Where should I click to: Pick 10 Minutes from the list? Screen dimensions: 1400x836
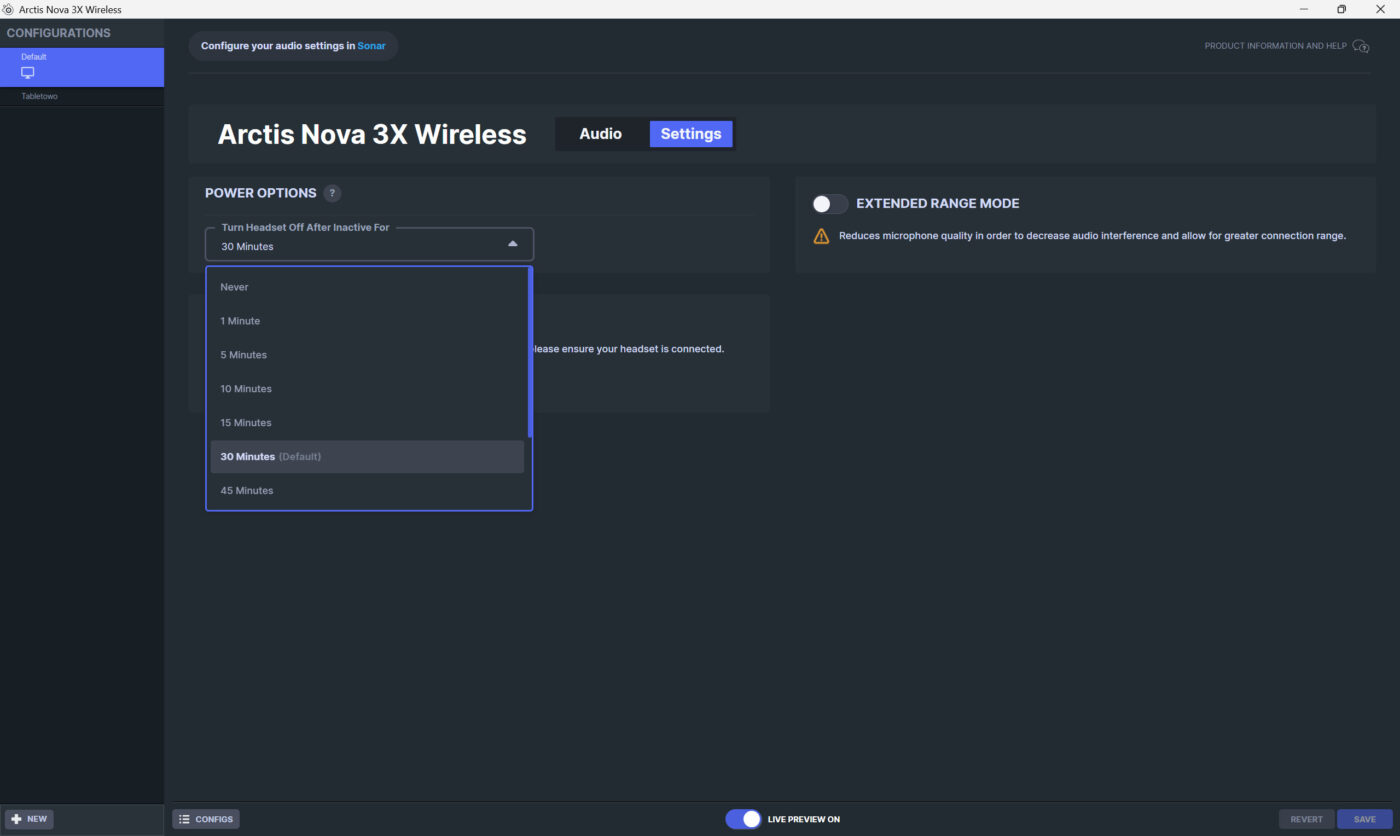(367, 389)
